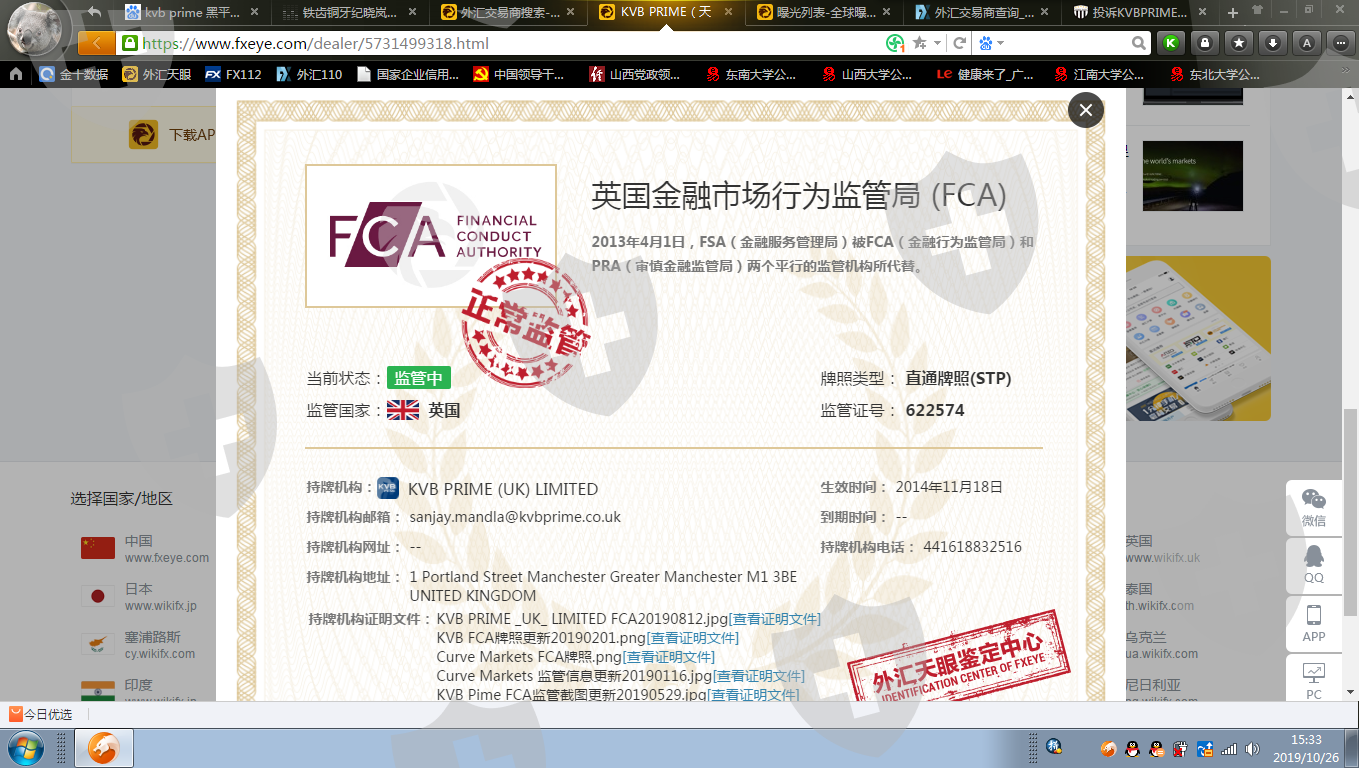Click the search magnifier icon

coord(1139,43)
